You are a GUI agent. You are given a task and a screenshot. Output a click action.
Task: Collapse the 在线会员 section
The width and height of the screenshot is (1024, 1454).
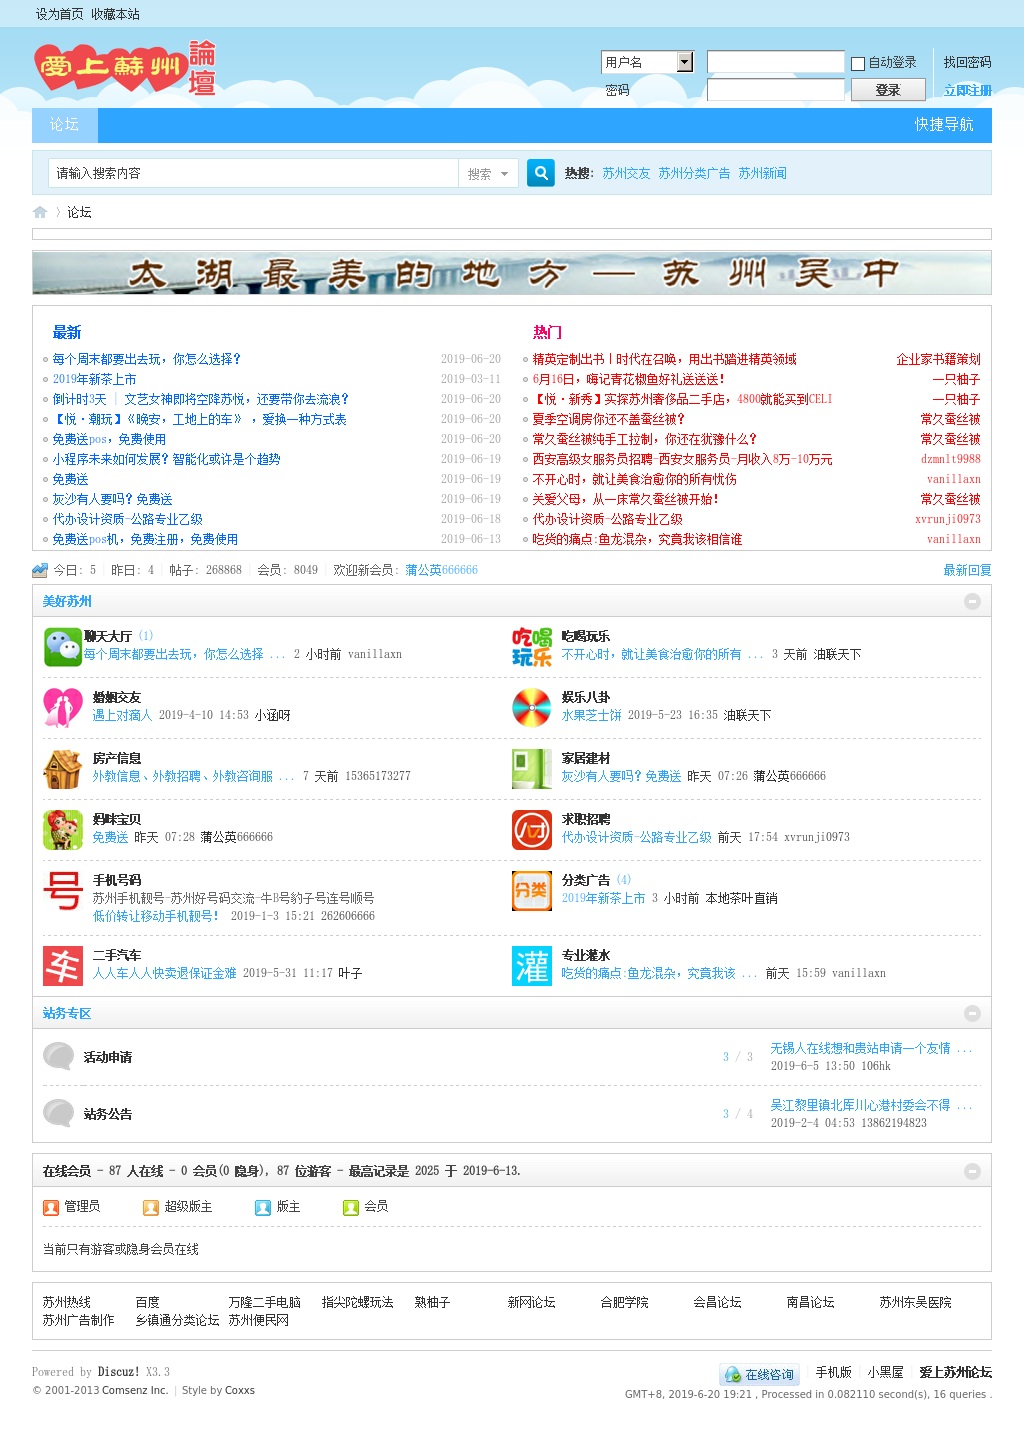point(972,1171)
